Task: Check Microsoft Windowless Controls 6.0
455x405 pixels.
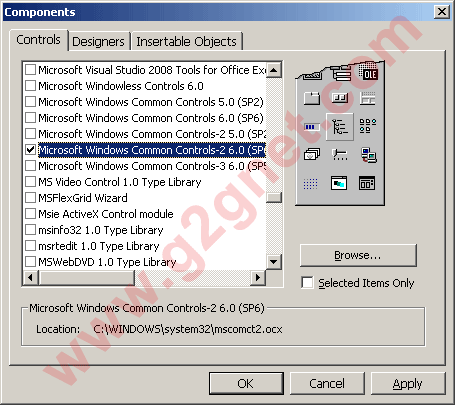Action: point(30,86)
